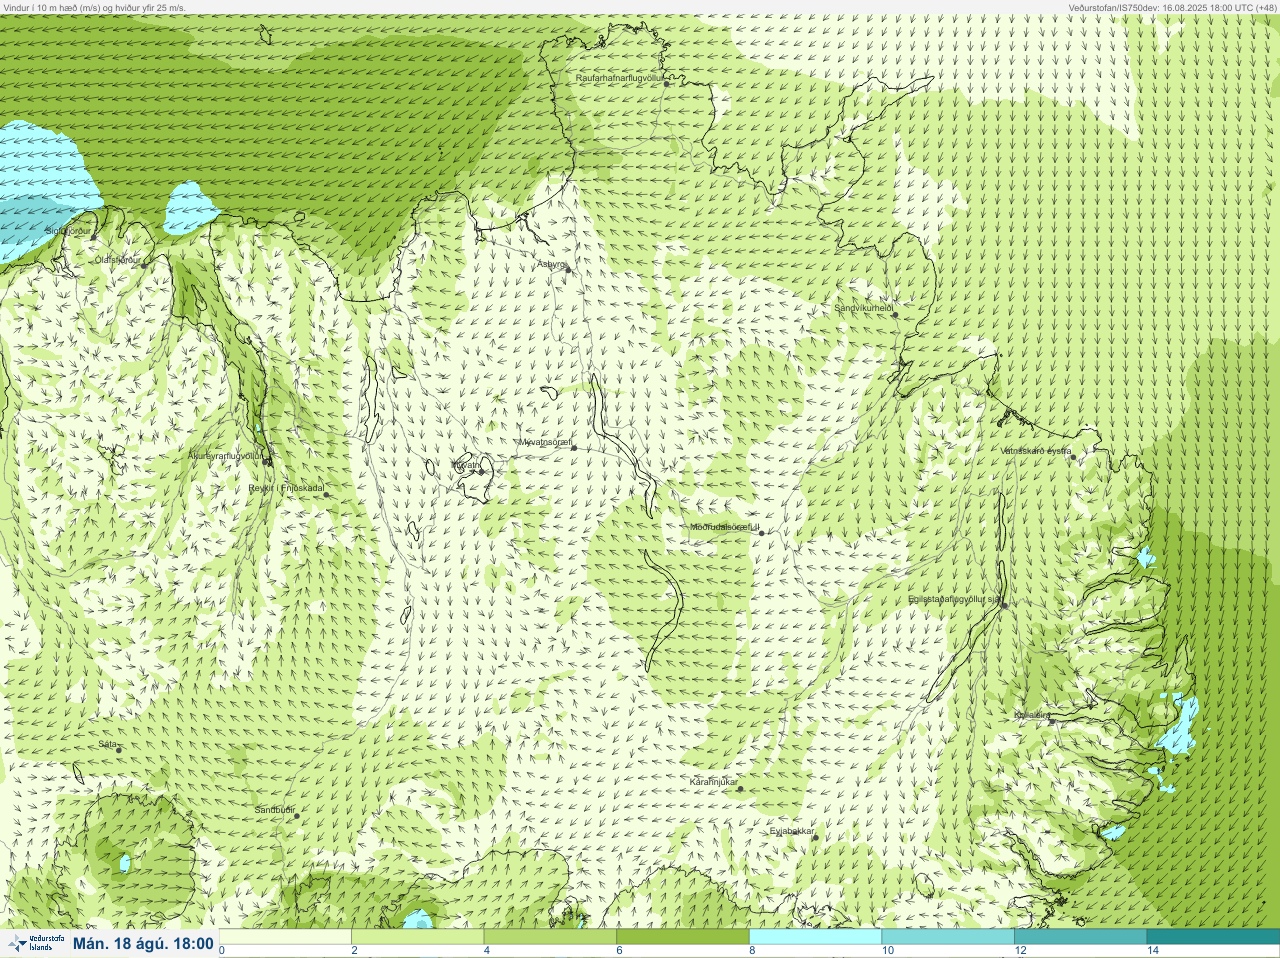This screenshot has height=958, width=1280.
Task: Click the Sandbúðir station label
Action: pyautogui.click(x=274, y=810)
